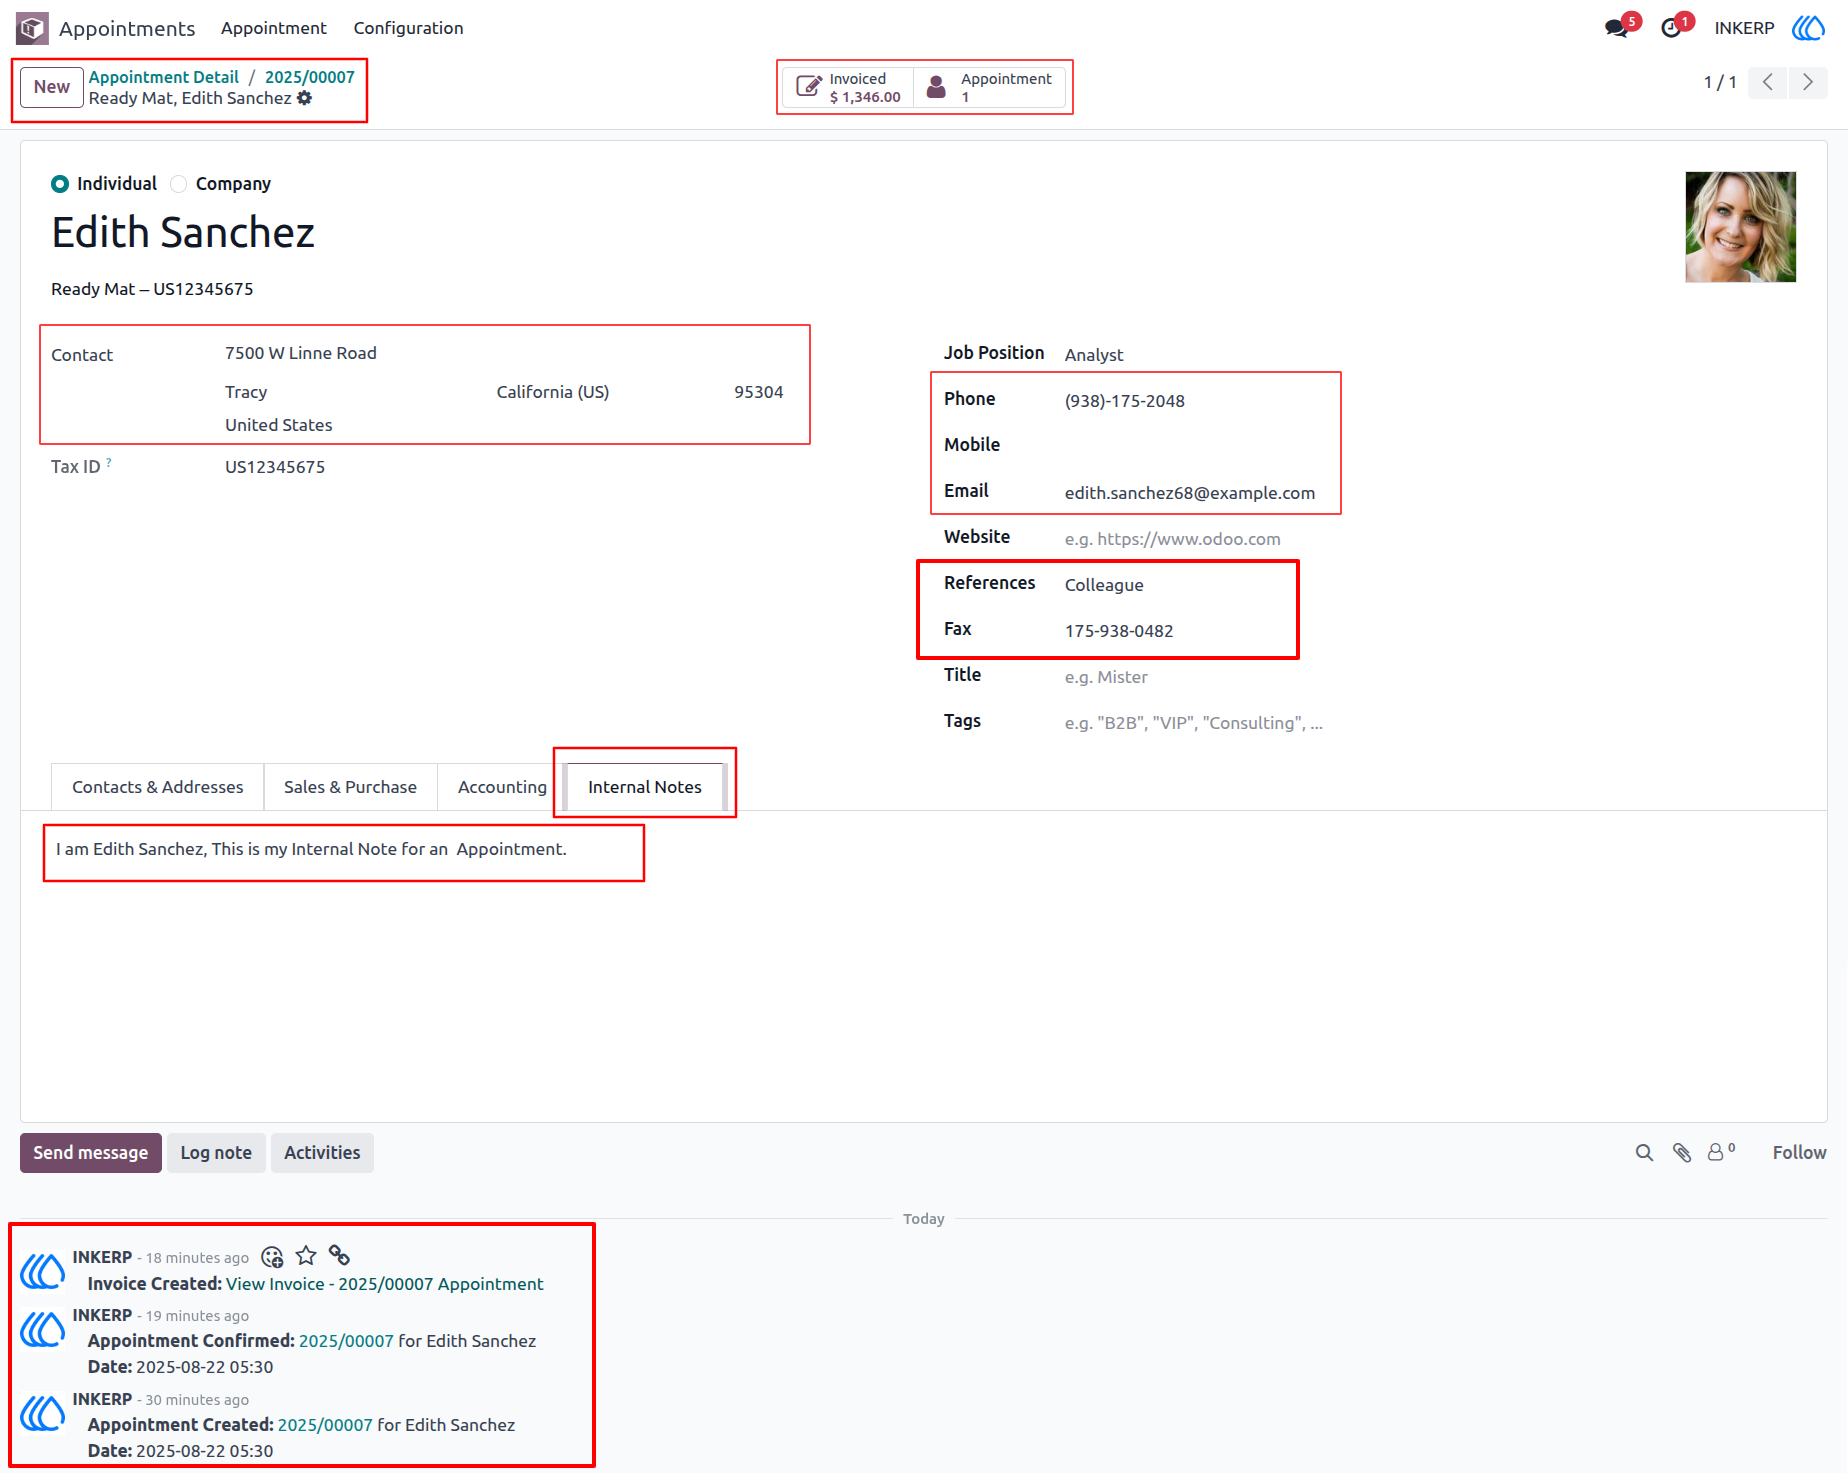Open 2025/00007 link in Appointment Created message
Screen dimensions: 1848x1473
[x=325, y=1425]
